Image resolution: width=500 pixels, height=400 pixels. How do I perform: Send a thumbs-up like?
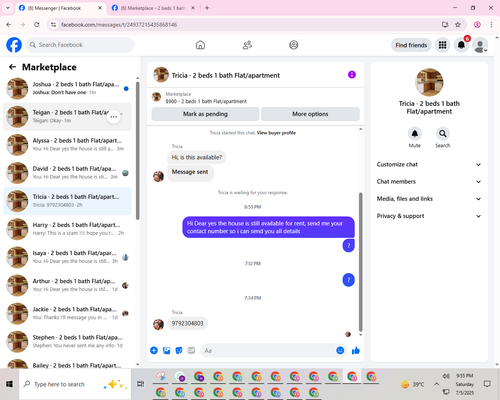point(356,350)
